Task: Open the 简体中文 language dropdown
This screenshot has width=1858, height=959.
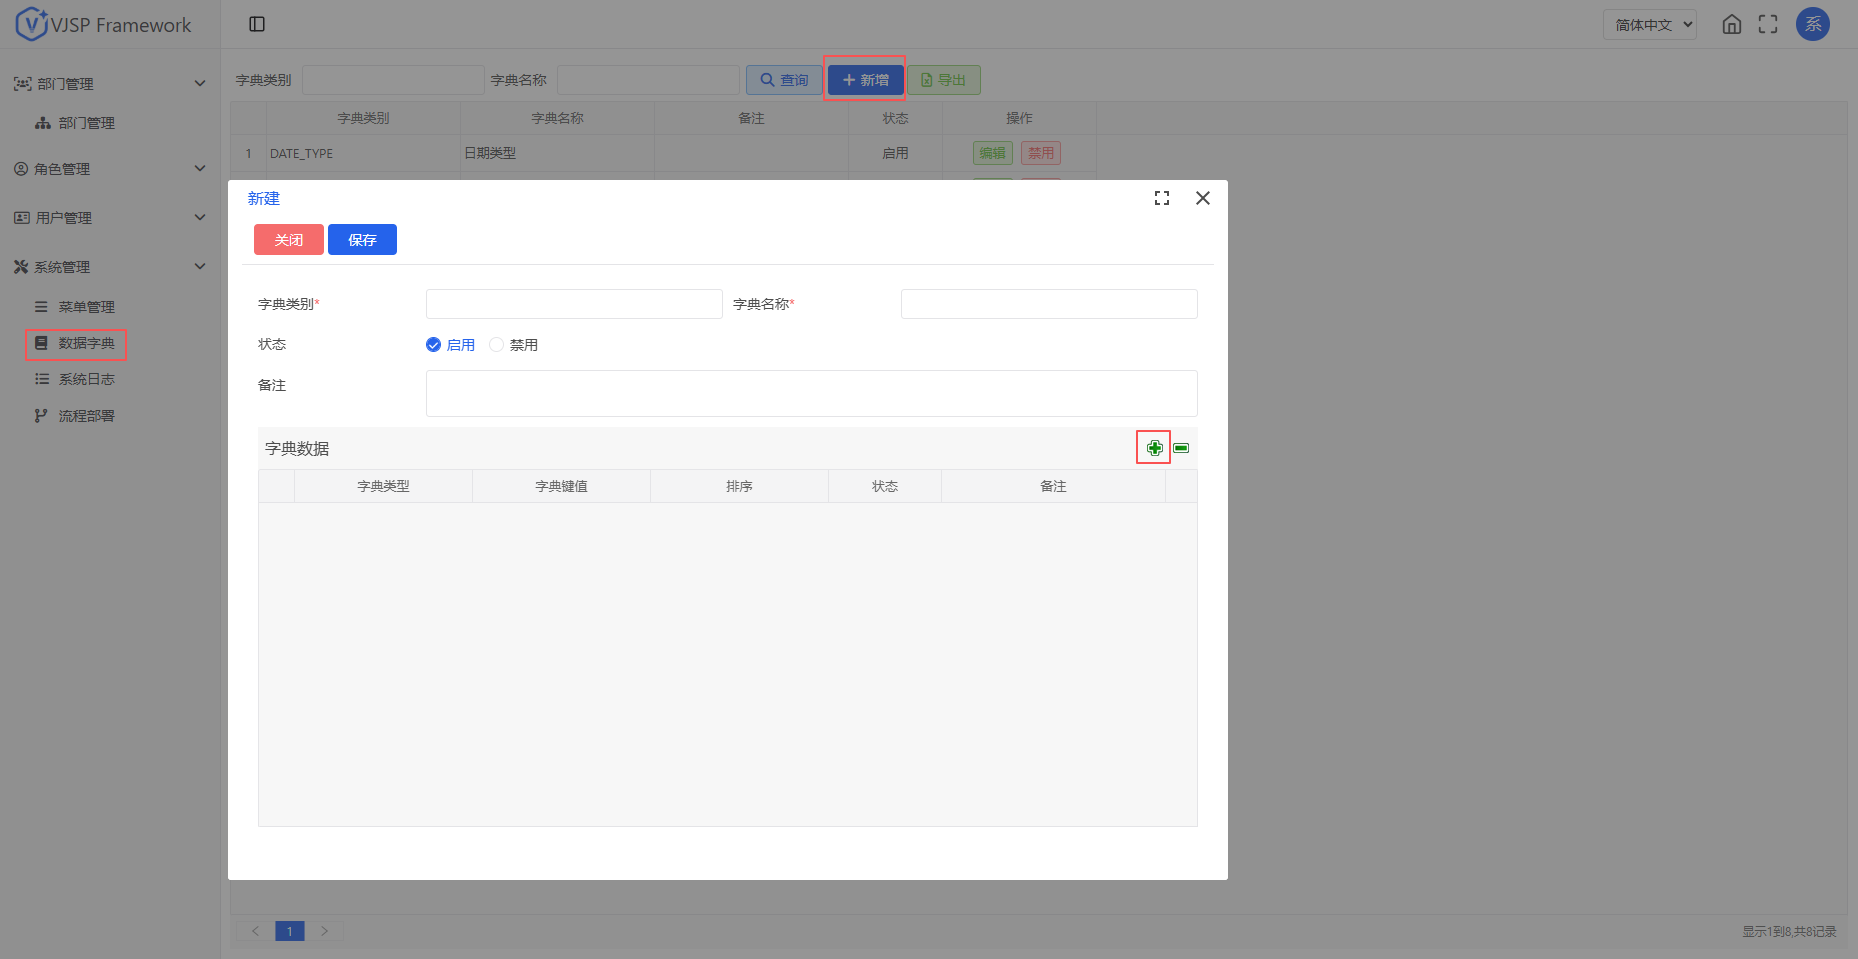Action: click(1649, 24)
